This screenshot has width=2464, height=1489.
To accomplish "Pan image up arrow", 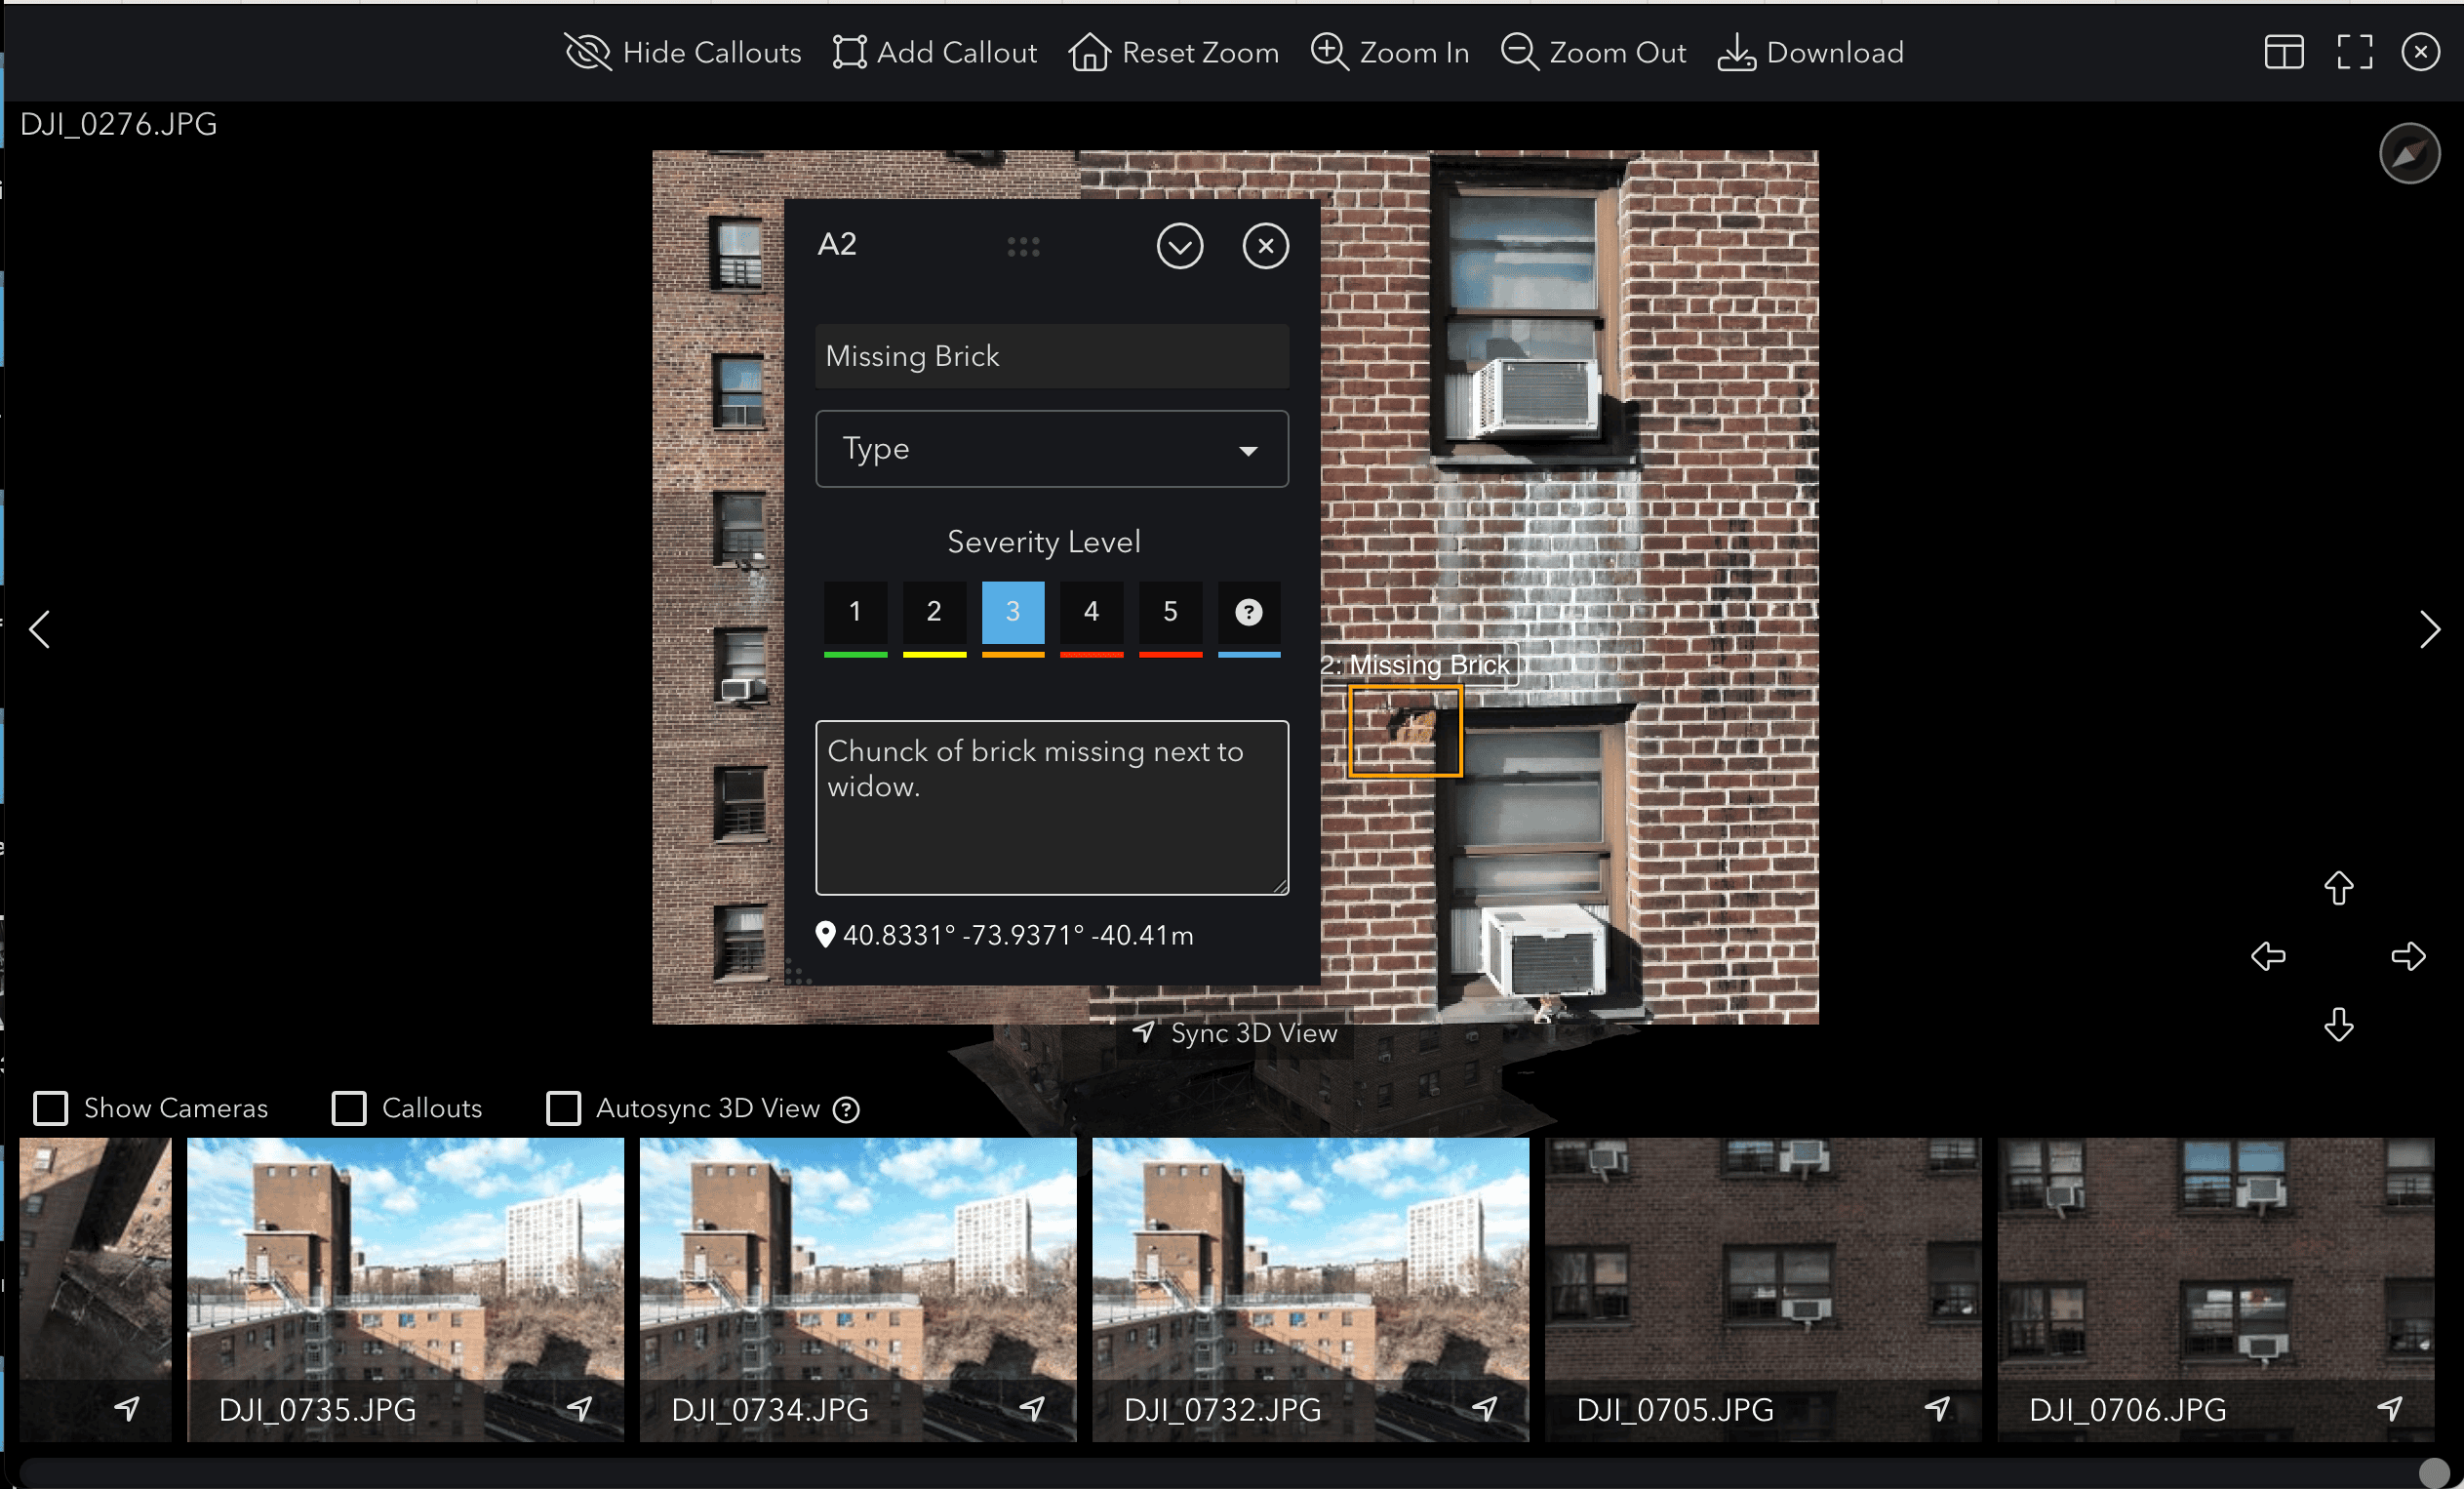I will point(2338,887).
